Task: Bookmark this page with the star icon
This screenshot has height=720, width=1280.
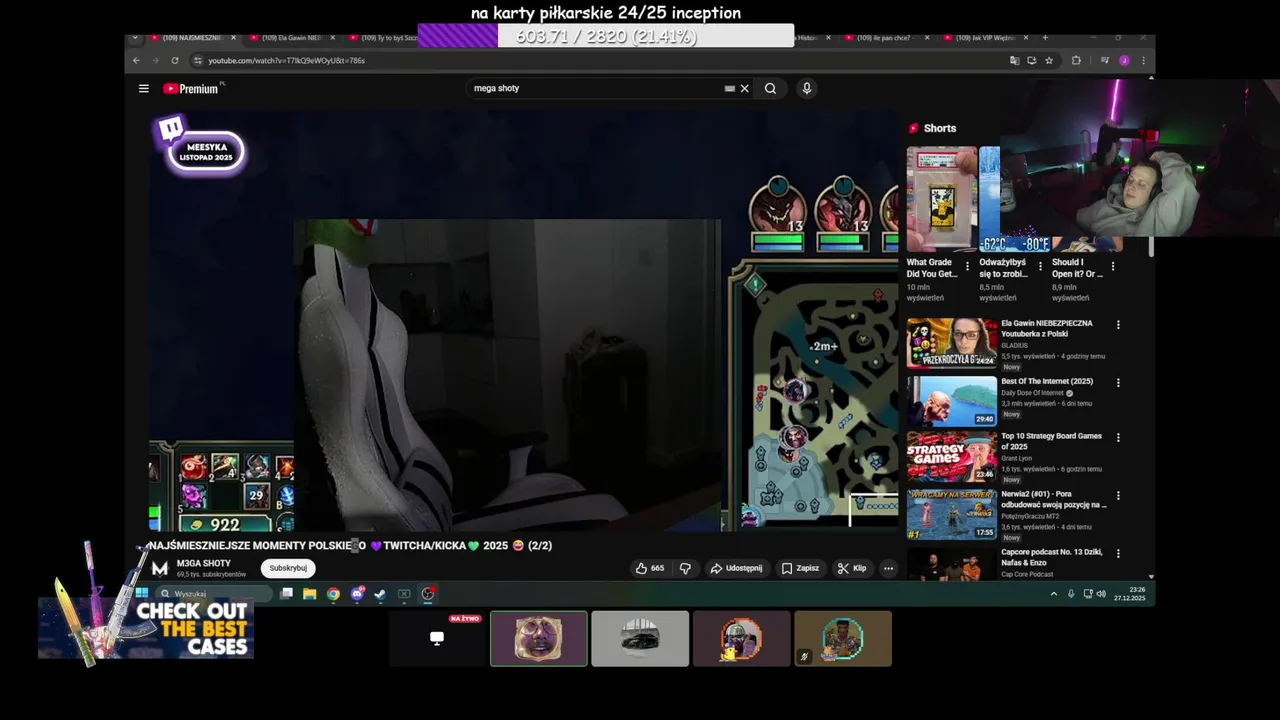Action: 1049,60
